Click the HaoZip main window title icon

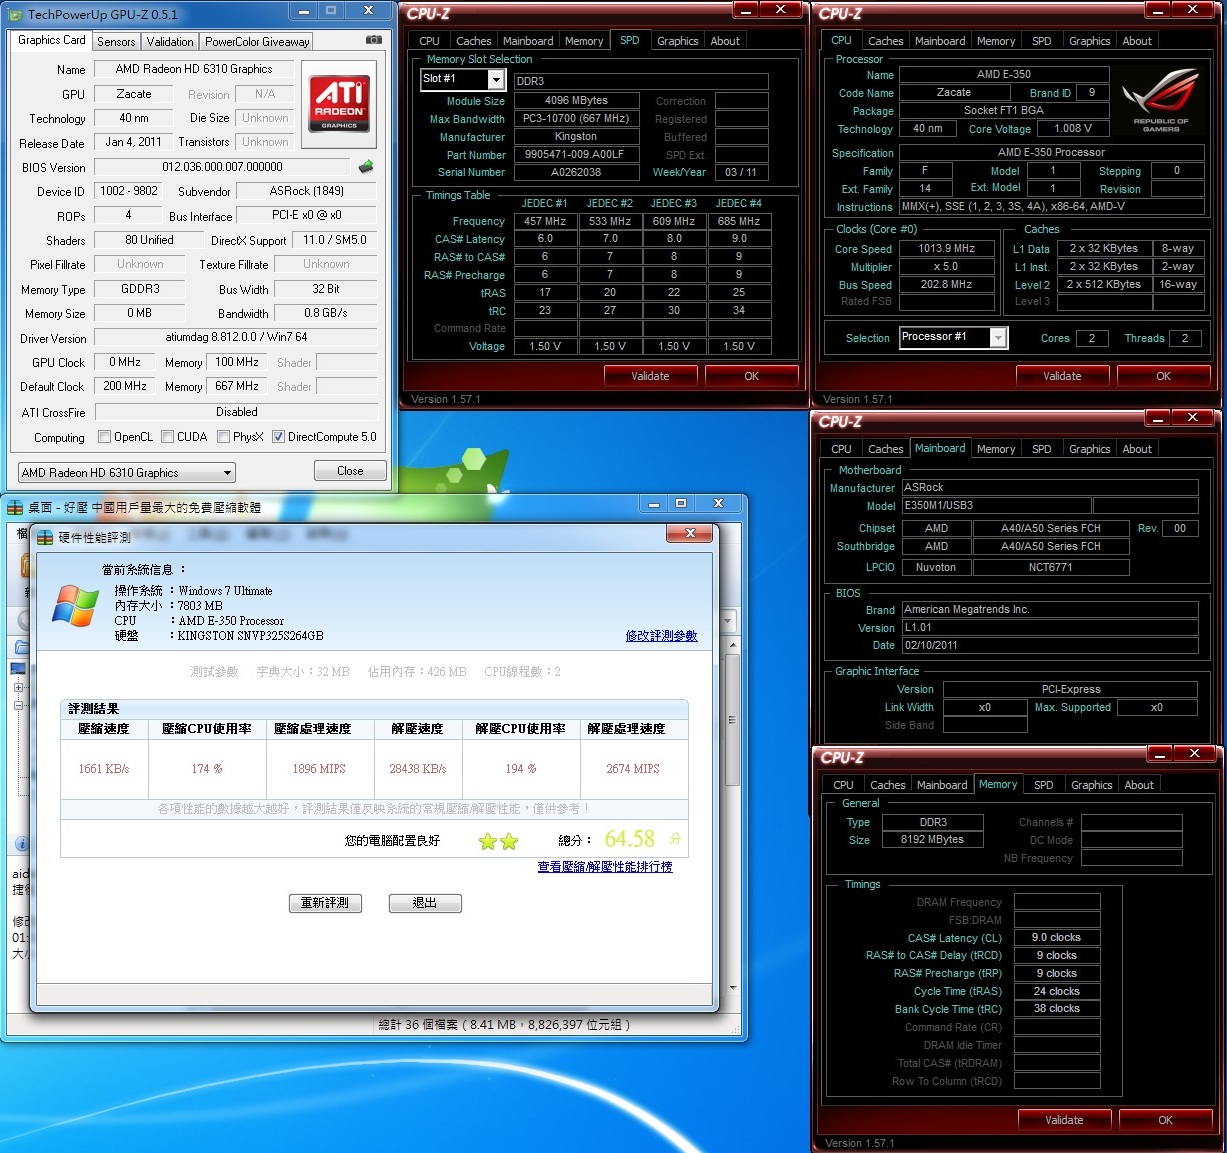(x=15, y=507)
